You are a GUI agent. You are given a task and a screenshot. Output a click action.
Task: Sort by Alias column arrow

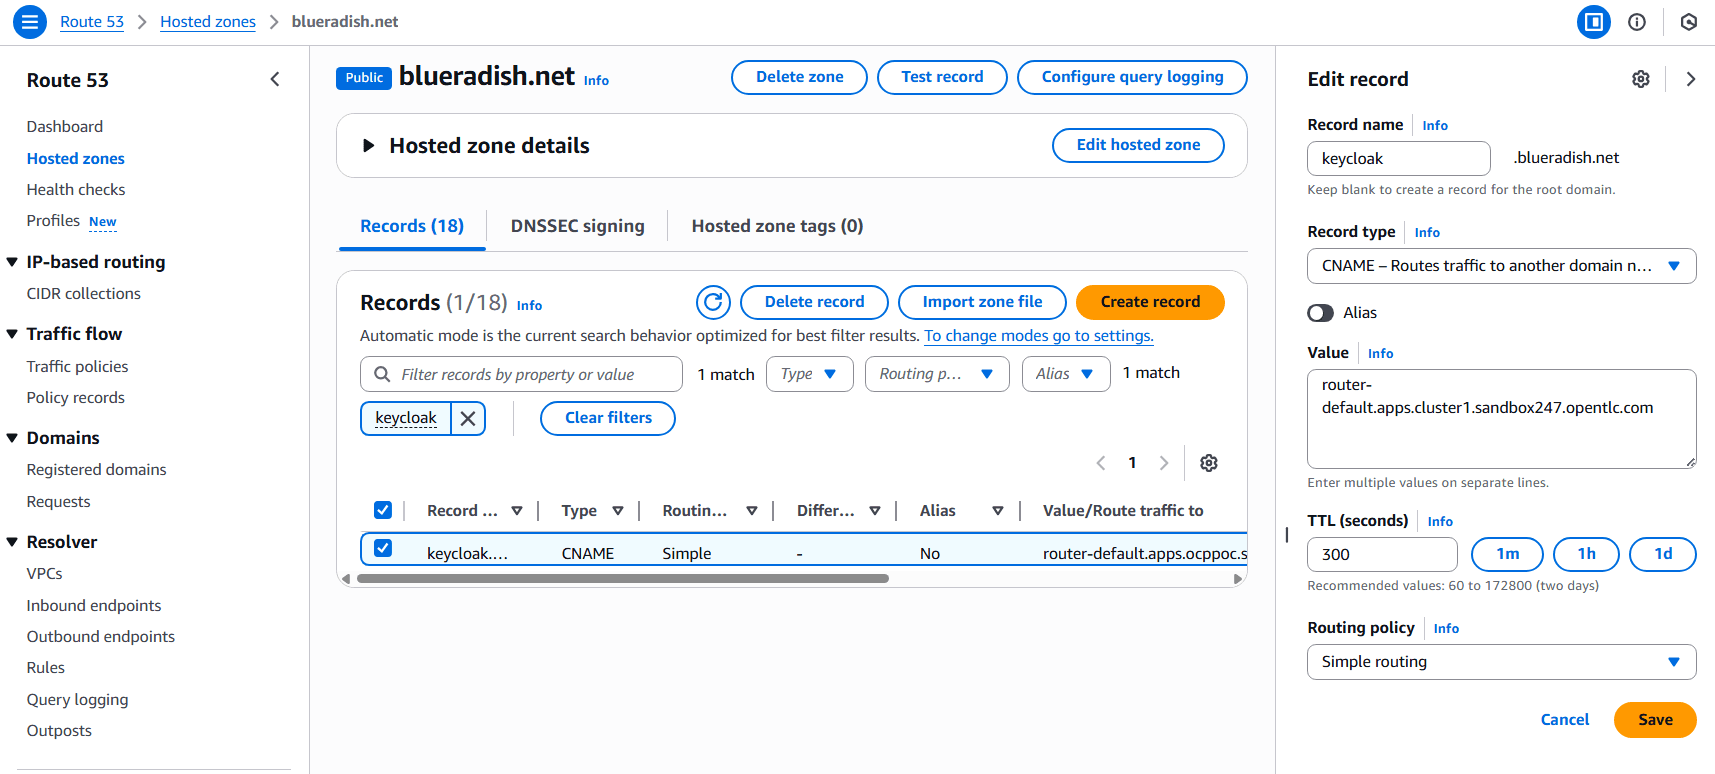click(x=998, y=511)
